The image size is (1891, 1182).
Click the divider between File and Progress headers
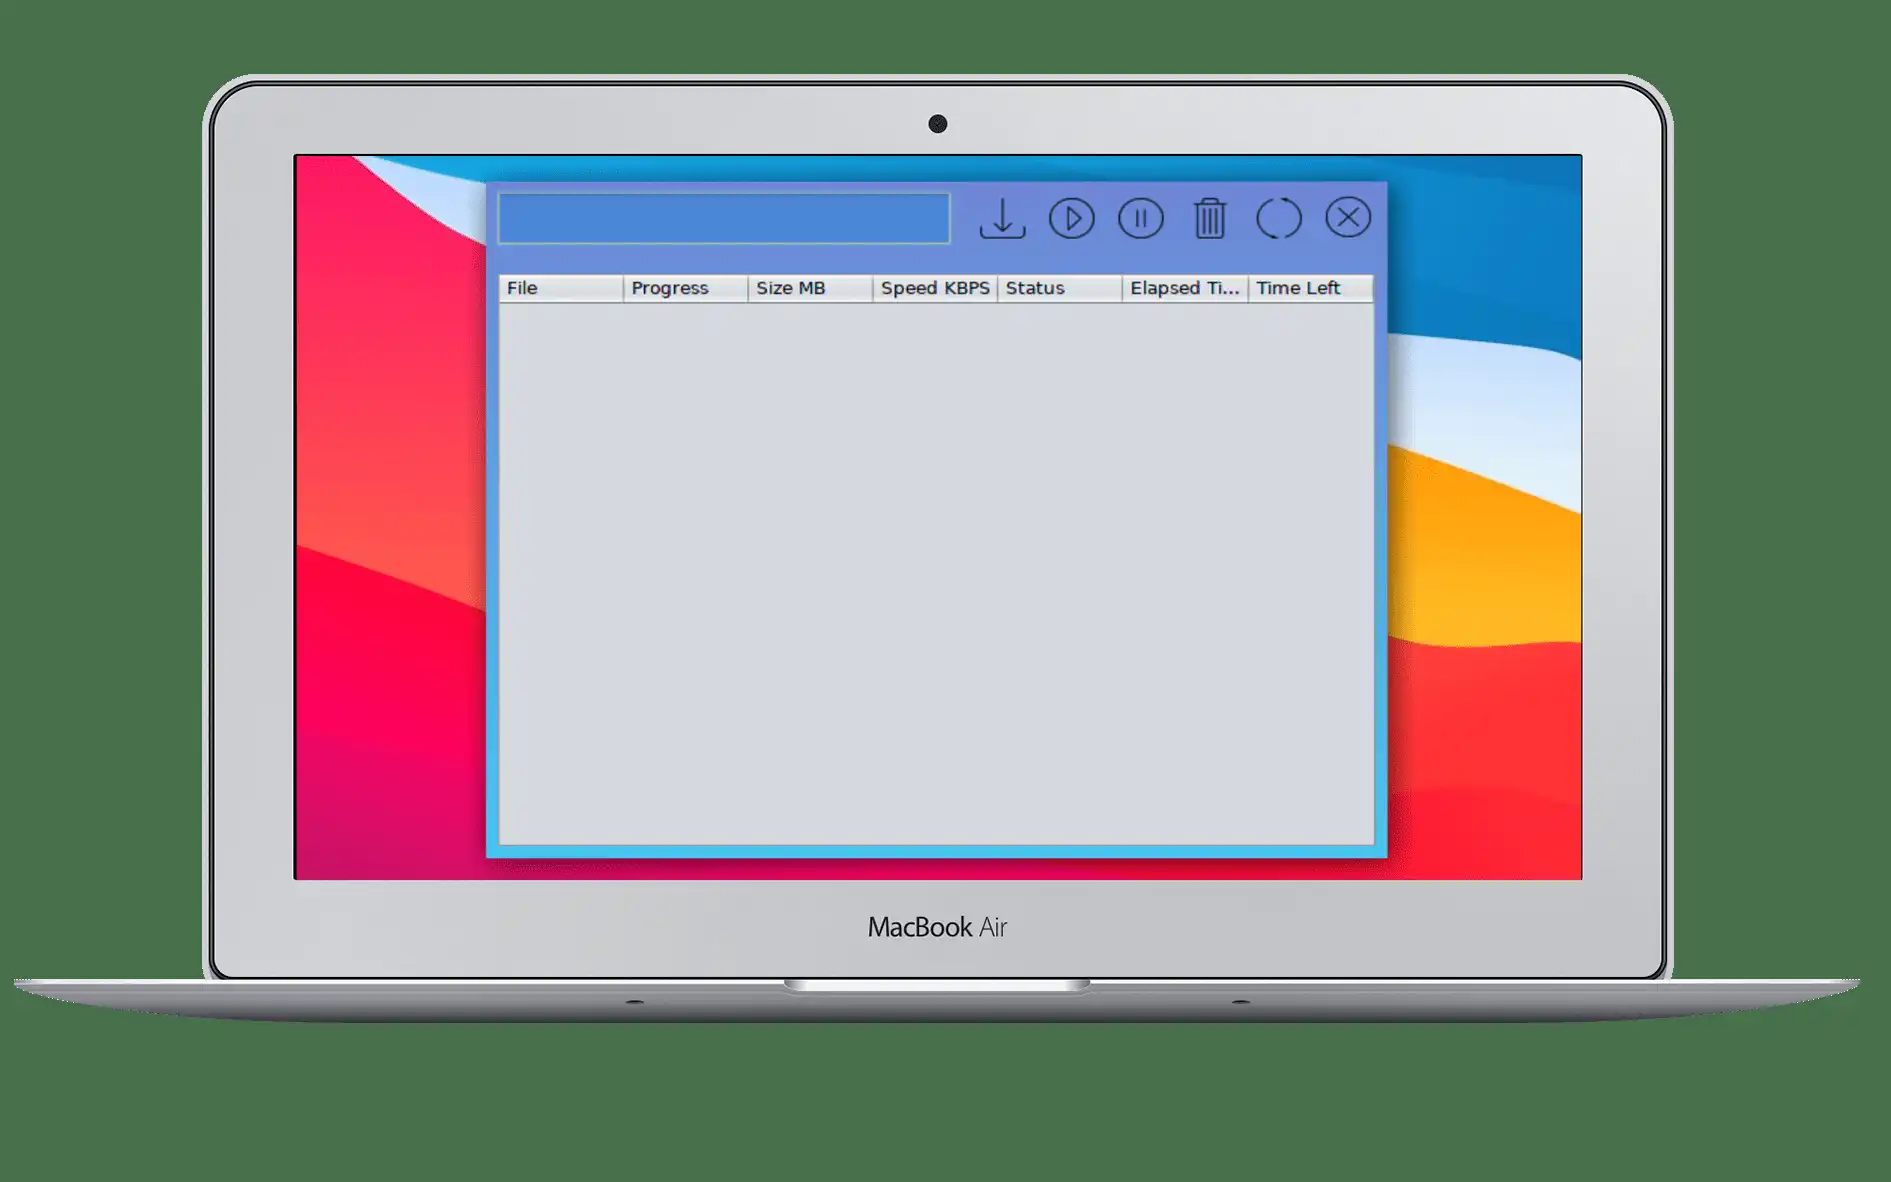(x=624, y=288)
